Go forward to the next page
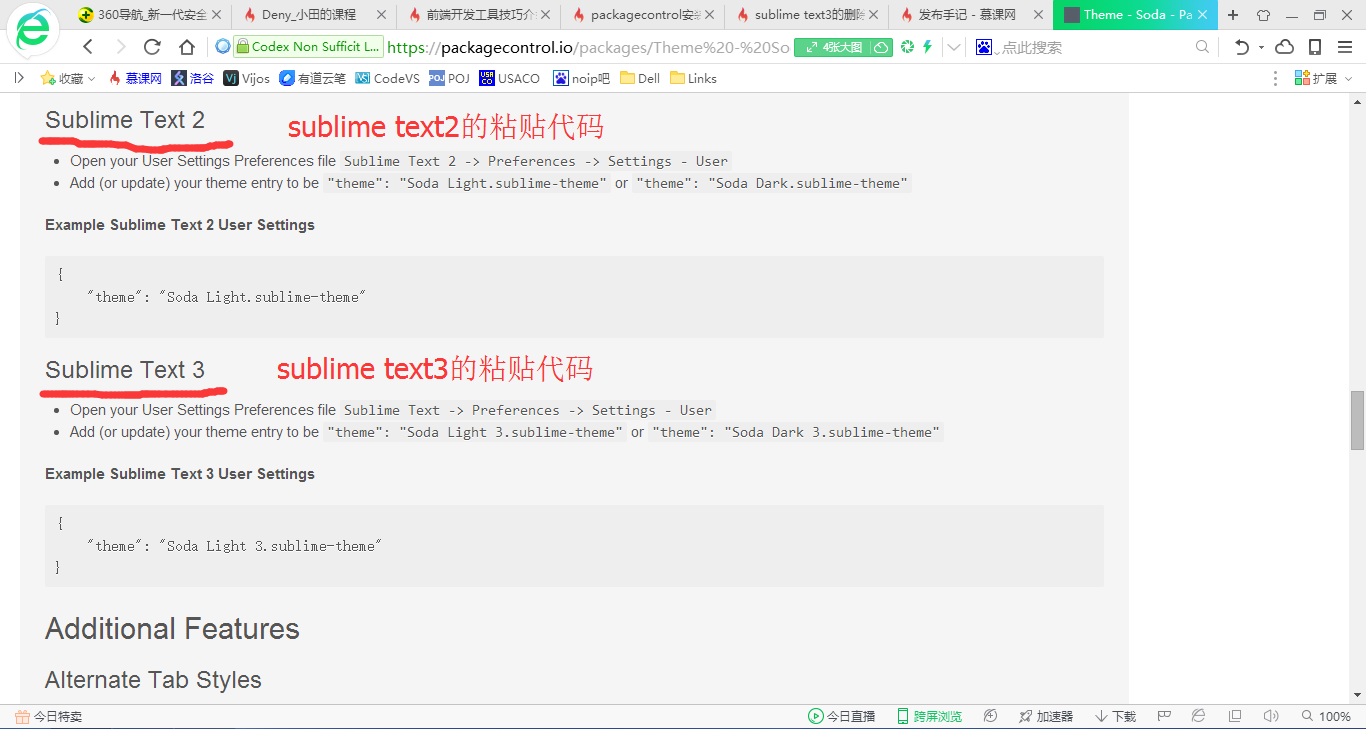This screenshot has width=1366, height=729. (121, 47)
